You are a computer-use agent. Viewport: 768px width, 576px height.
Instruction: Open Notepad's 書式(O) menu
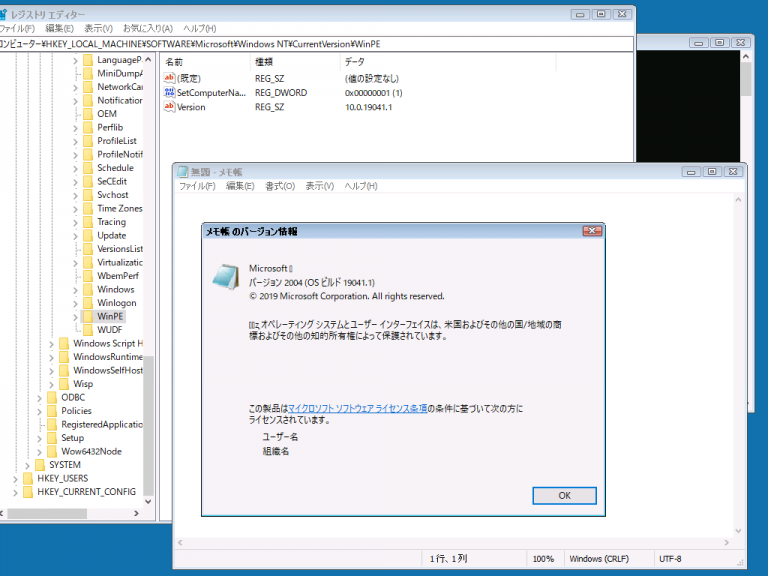pyautogui.click(x=280, y=186)
